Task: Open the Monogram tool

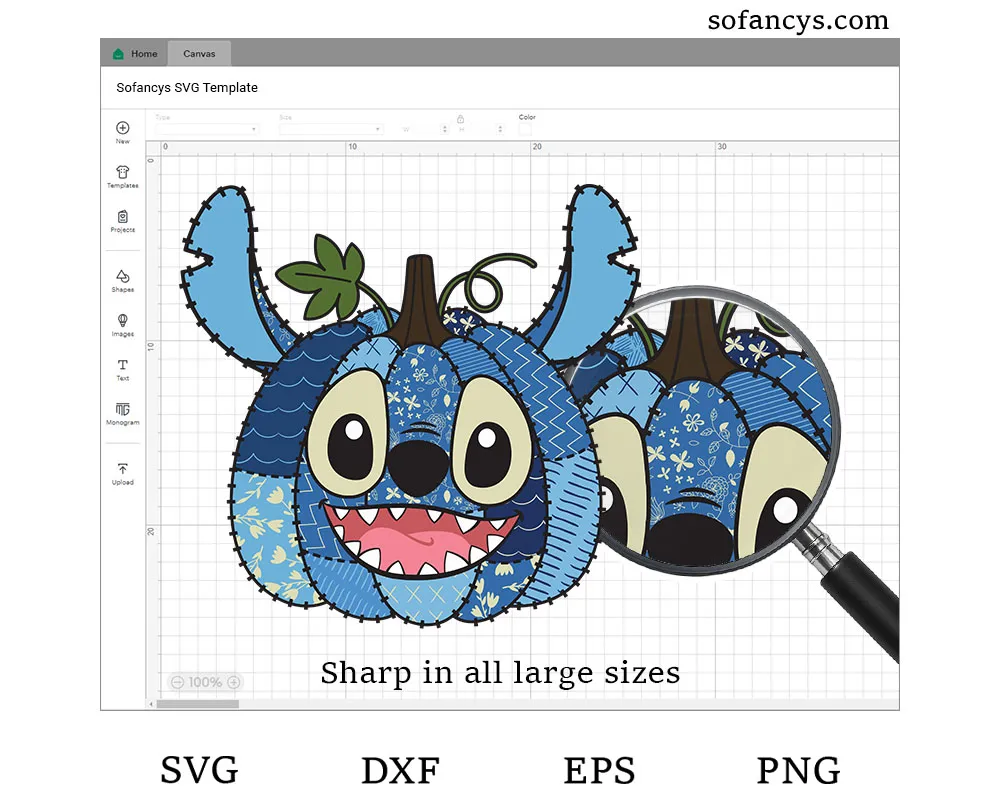Action: tap(123, 413)
